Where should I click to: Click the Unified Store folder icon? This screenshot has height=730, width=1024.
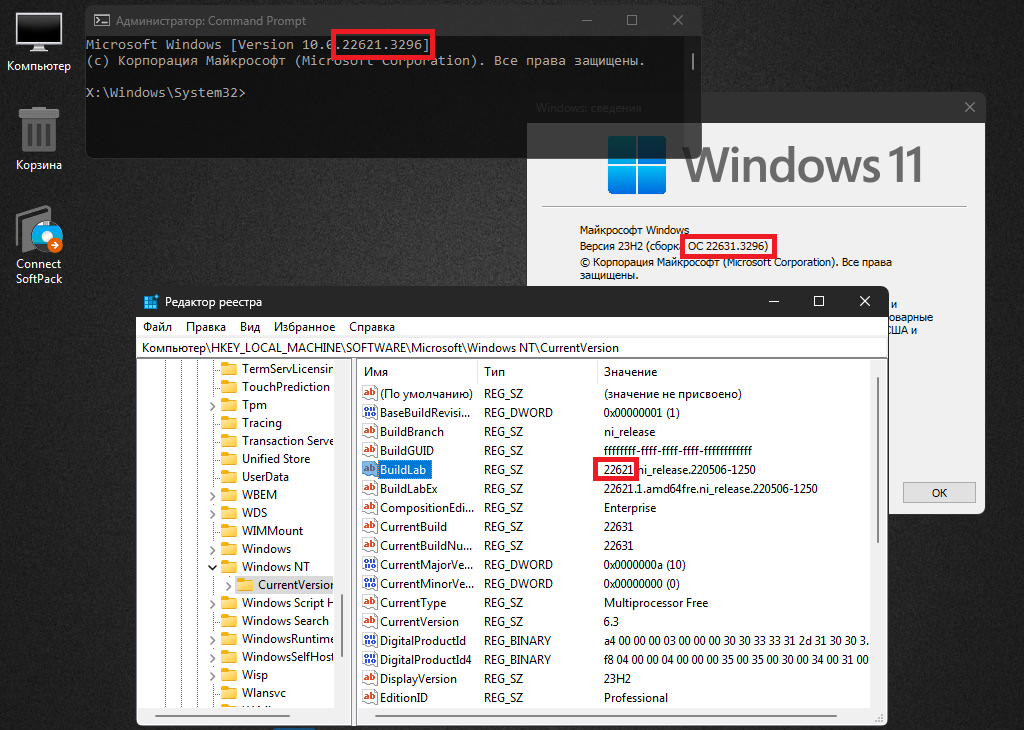[x=229, y=458]
